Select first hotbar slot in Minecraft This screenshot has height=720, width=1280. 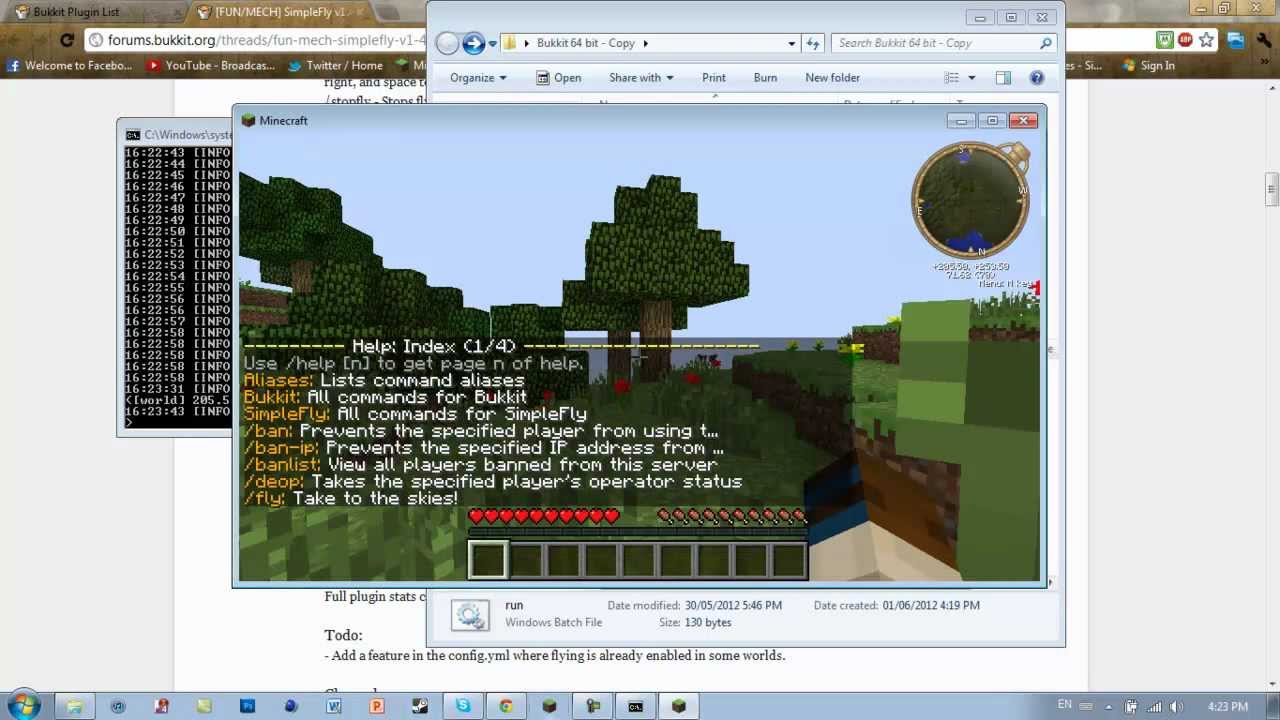tap(488, 560)
